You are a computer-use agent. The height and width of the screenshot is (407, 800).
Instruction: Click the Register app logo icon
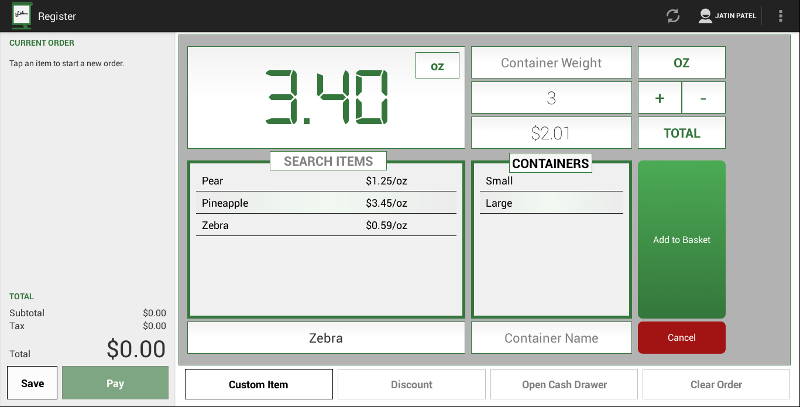[22, 16]
